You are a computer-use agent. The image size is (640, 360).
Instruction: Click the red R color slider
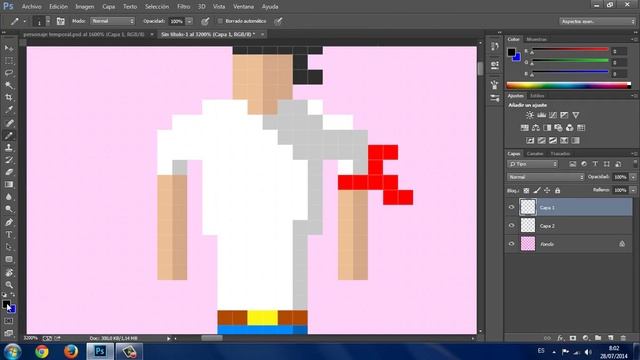pos(570,50)
